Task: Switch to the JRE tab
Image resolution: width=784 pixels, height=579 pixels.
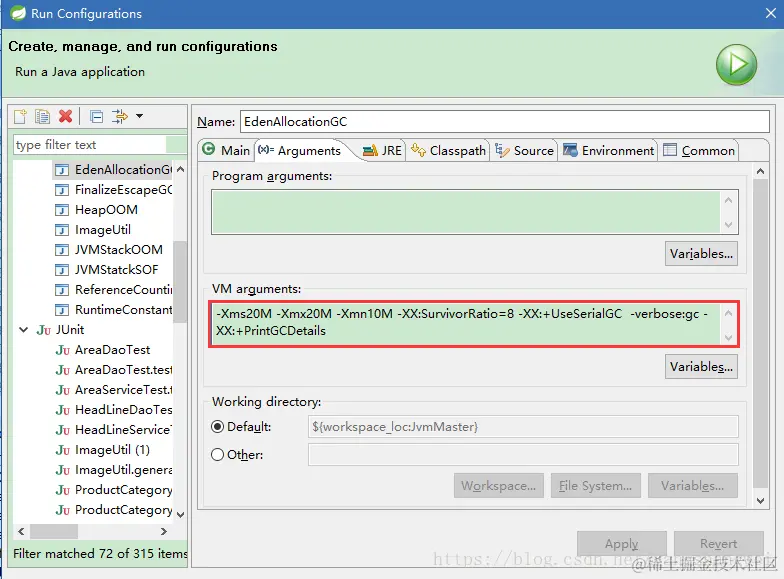Action: point(382,150)
